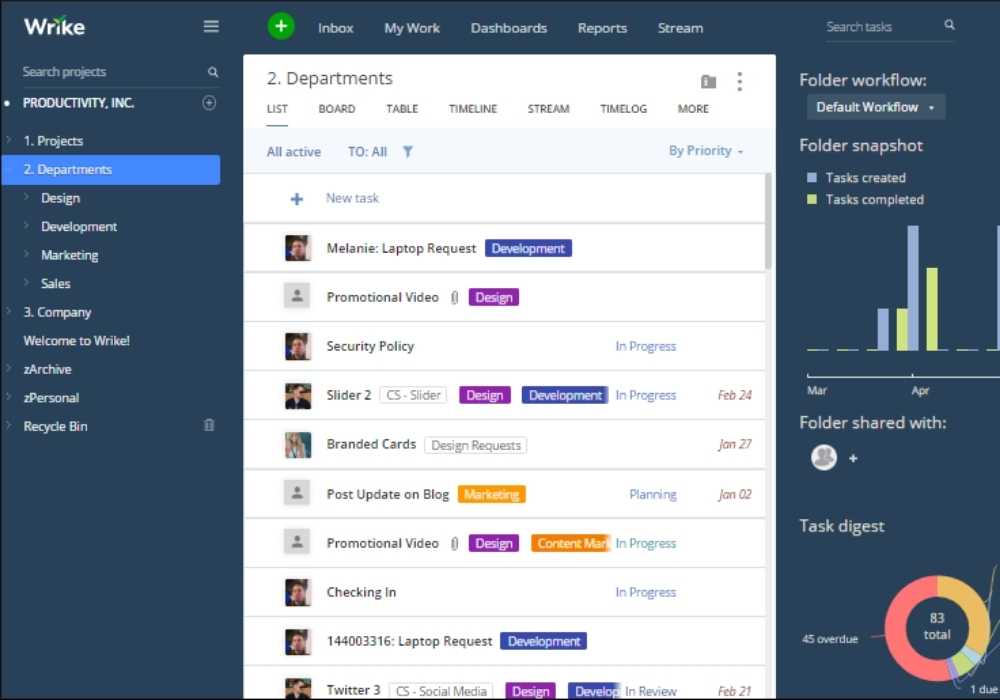Click the Content Mar tag on Promotional Video
Image resolution: width=1000 pixels, height=700 pixels.
click(x=571, y=543)
